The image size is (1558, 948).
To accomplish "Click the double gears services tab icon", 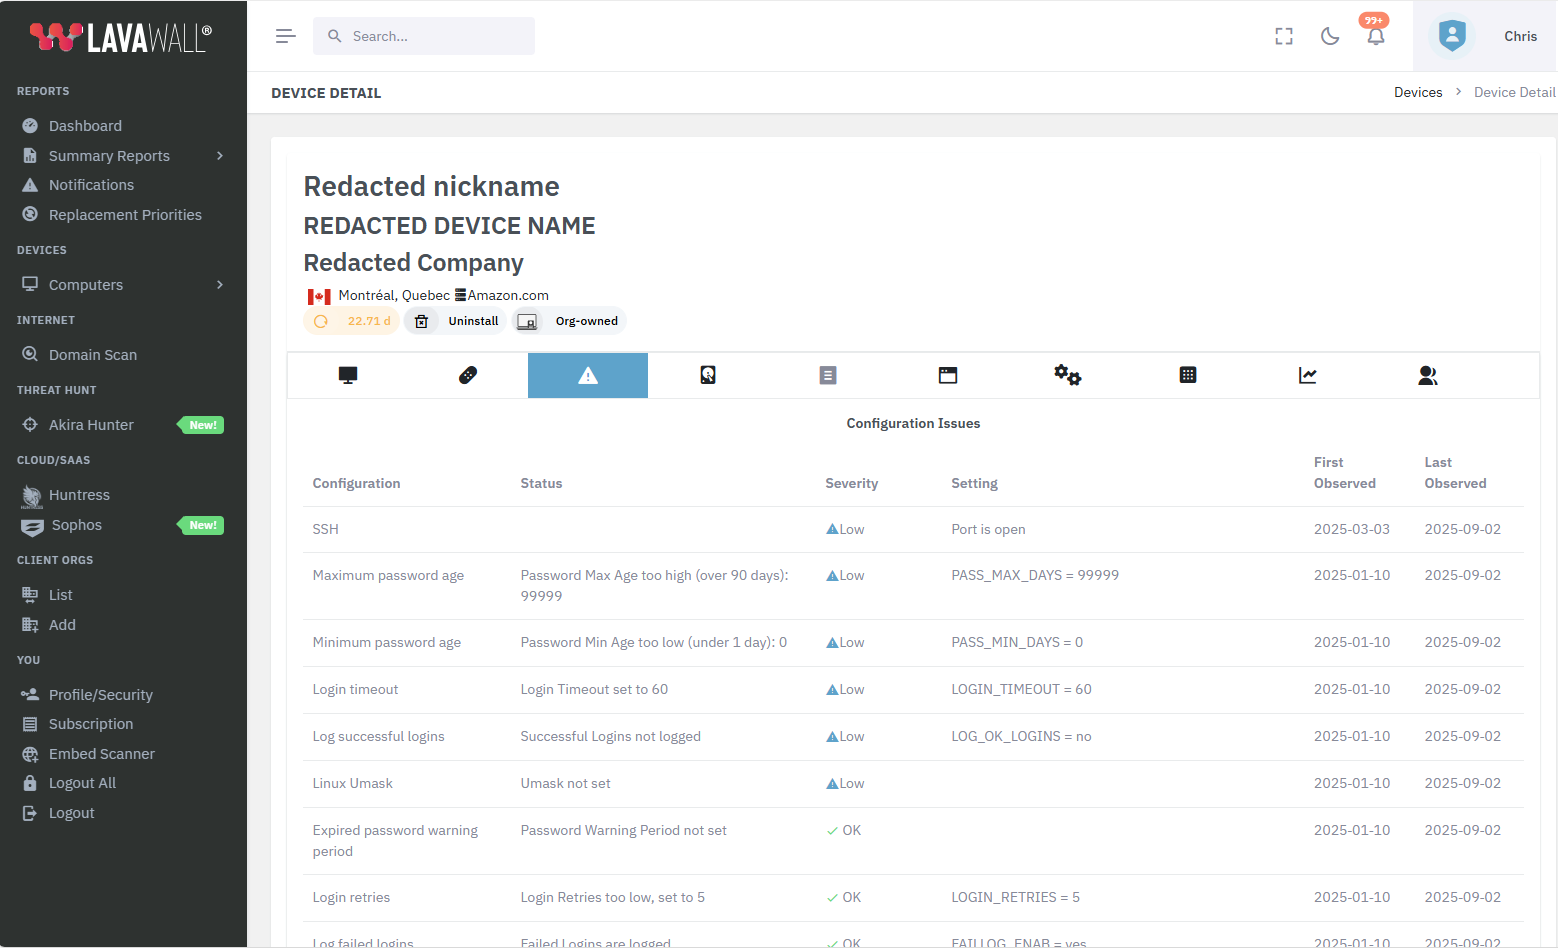I will 1067,375.
